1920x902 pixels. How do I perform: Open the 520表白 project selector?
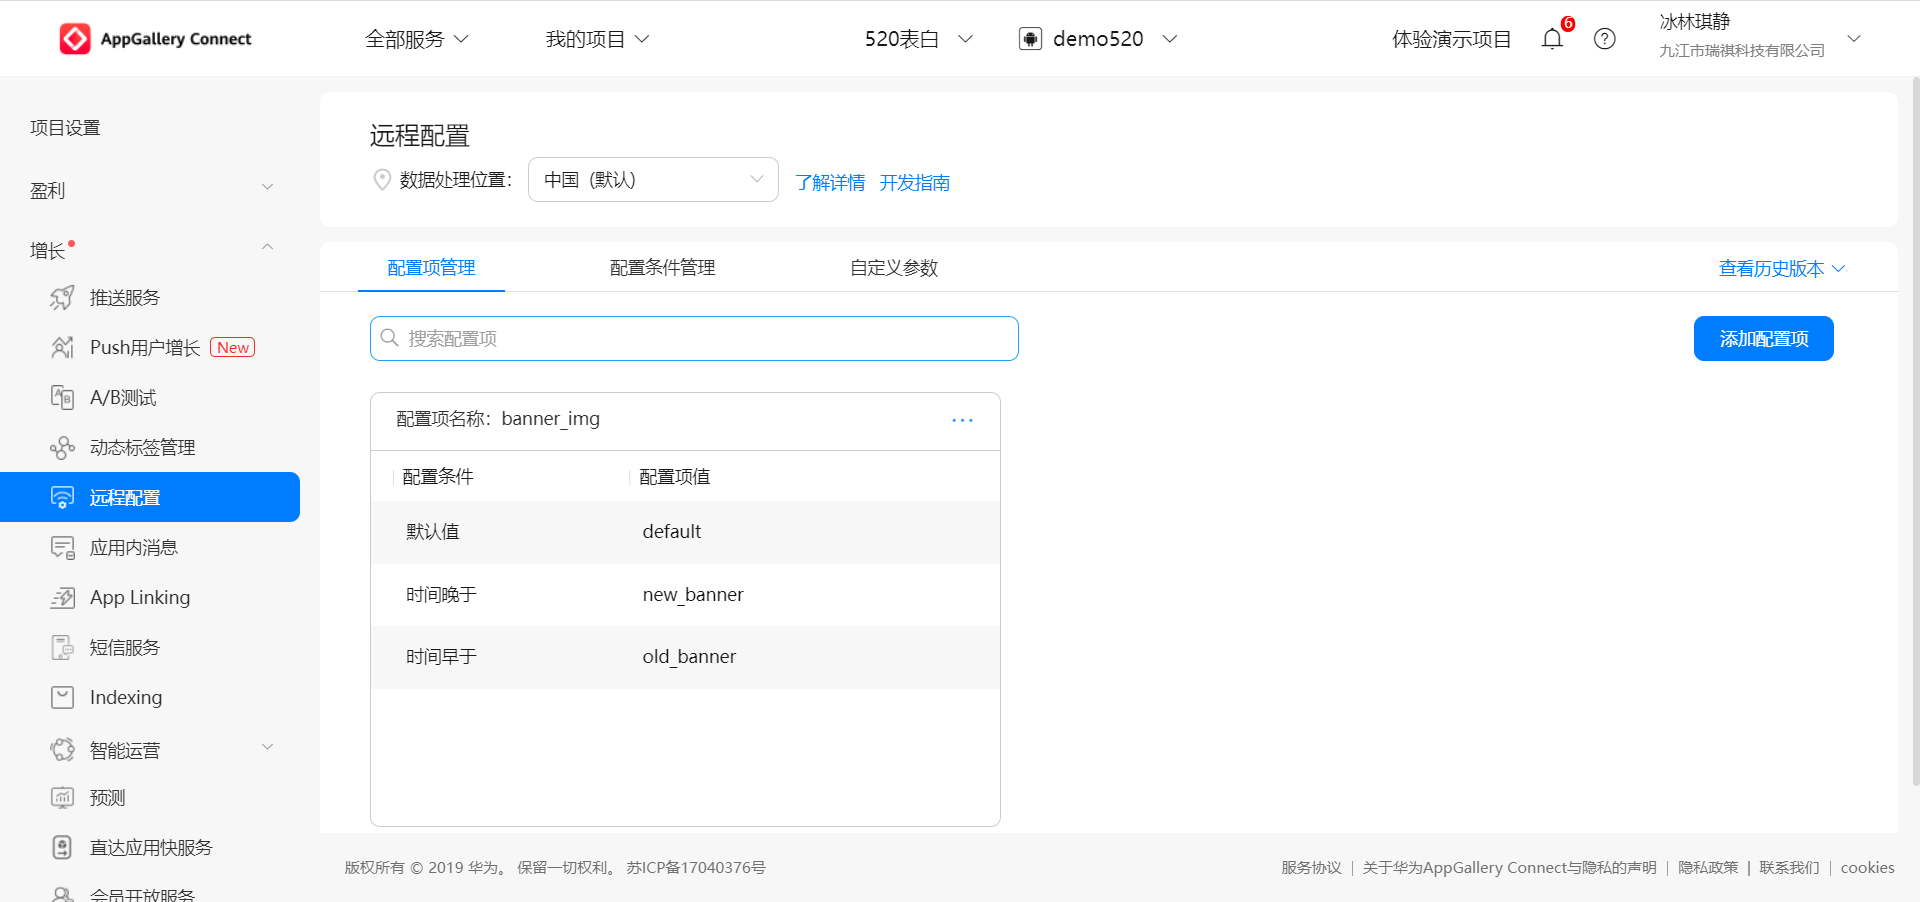point(918,39)
